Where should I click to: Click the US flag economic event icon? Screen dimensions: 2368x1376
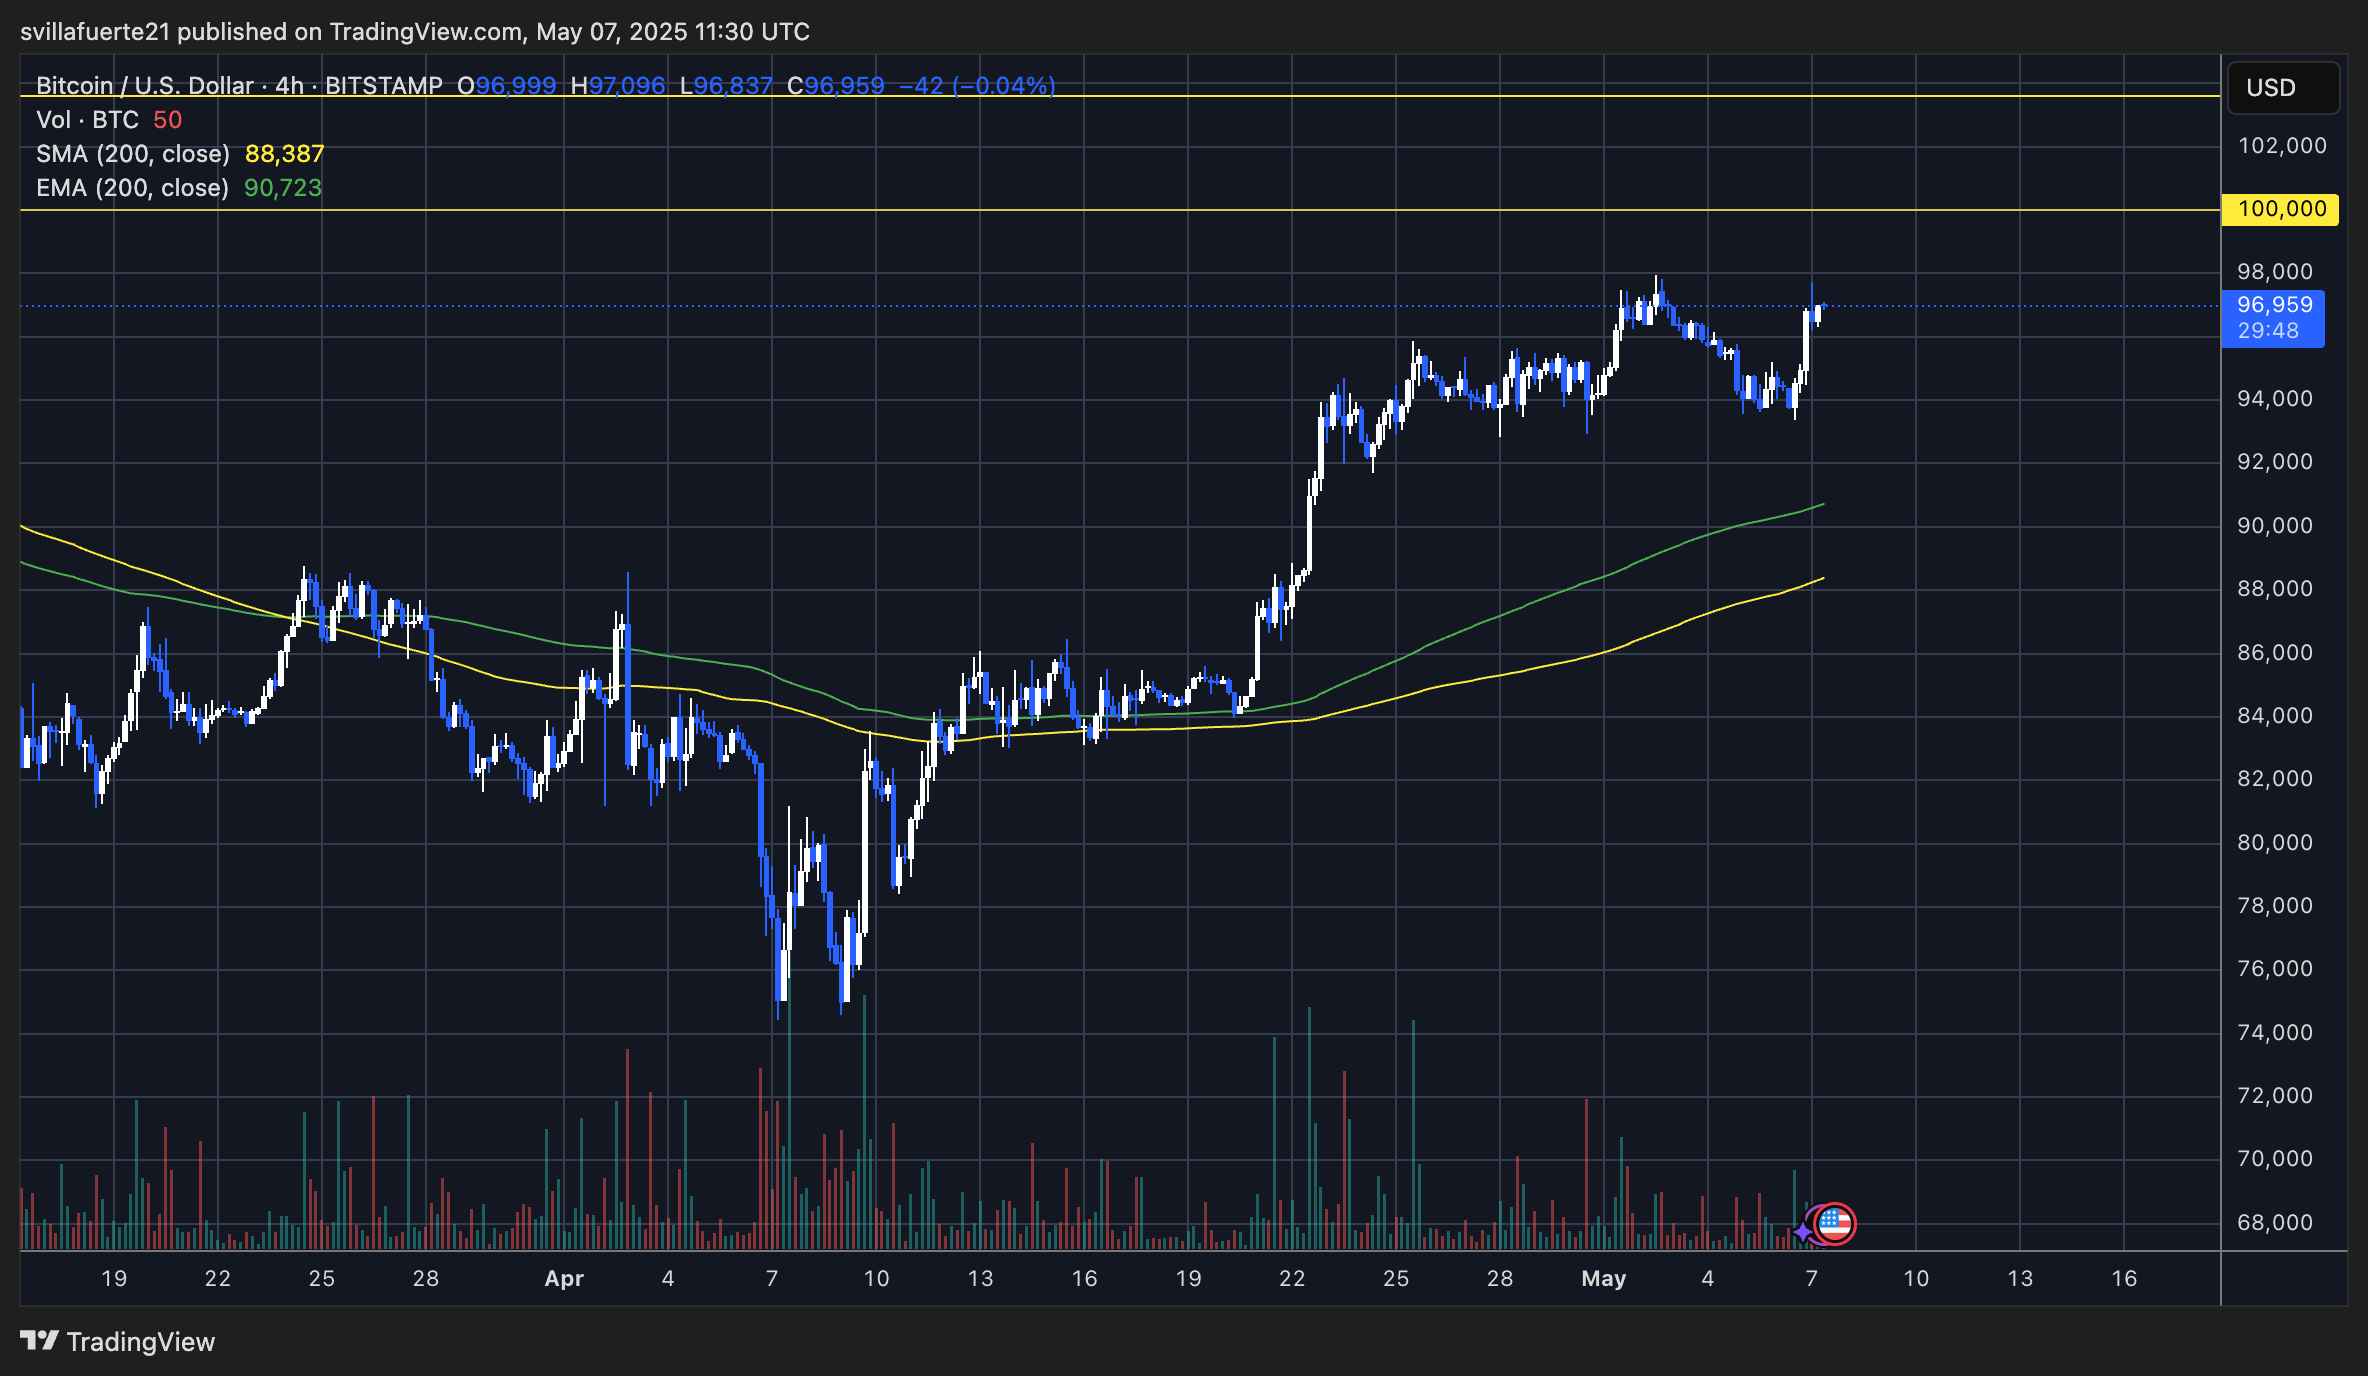tap(1835, 1223)
